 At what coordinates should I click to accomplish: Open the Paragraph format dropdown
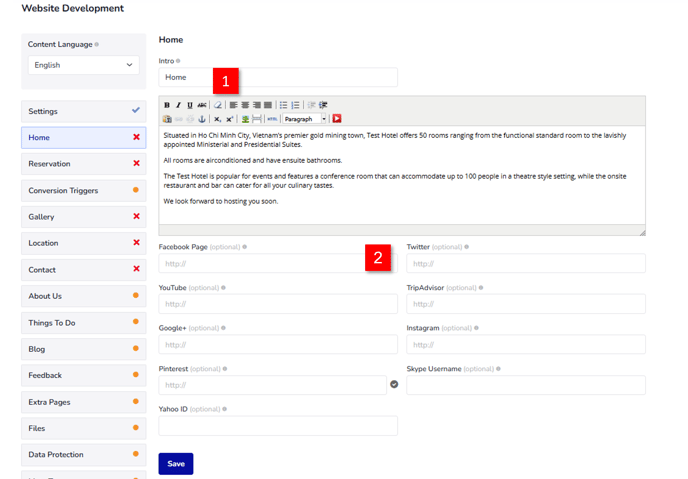click(x=305, y=119)
